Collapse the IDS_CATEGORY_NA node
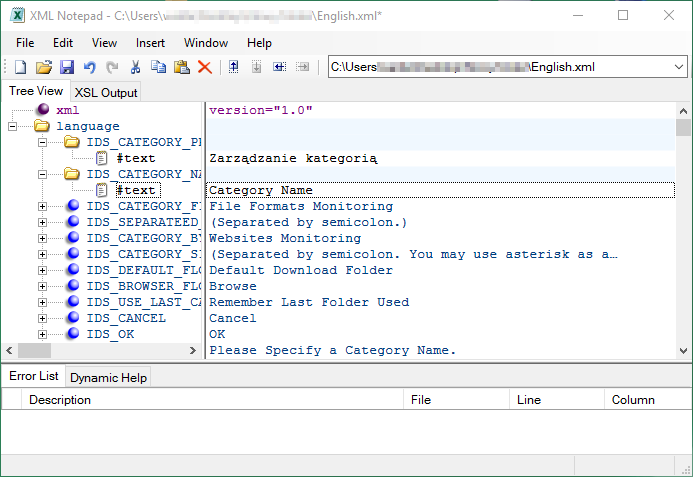The image size is (693, 477). click(42, 174)
